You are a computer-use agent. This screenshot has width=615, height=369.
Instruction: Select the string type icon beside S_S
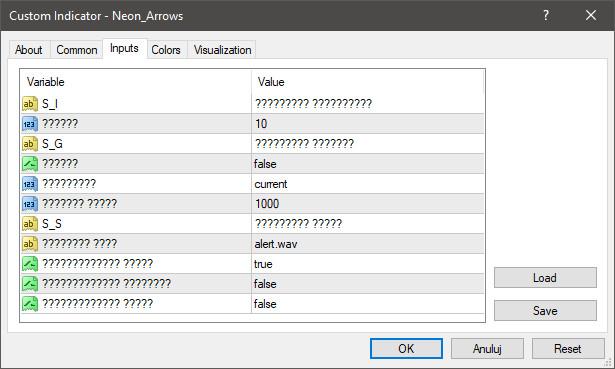[30, 224]
